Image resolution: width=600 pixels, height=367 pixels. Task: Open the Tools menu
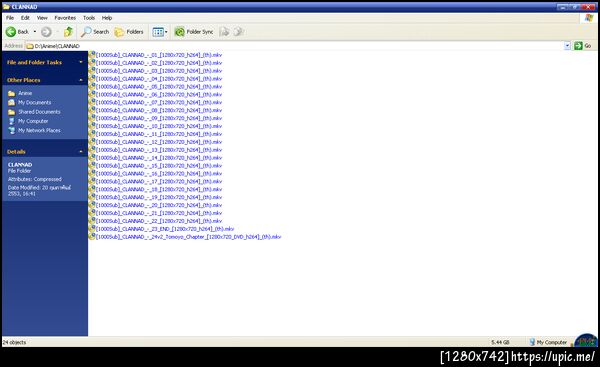click(x=89, y=18)
